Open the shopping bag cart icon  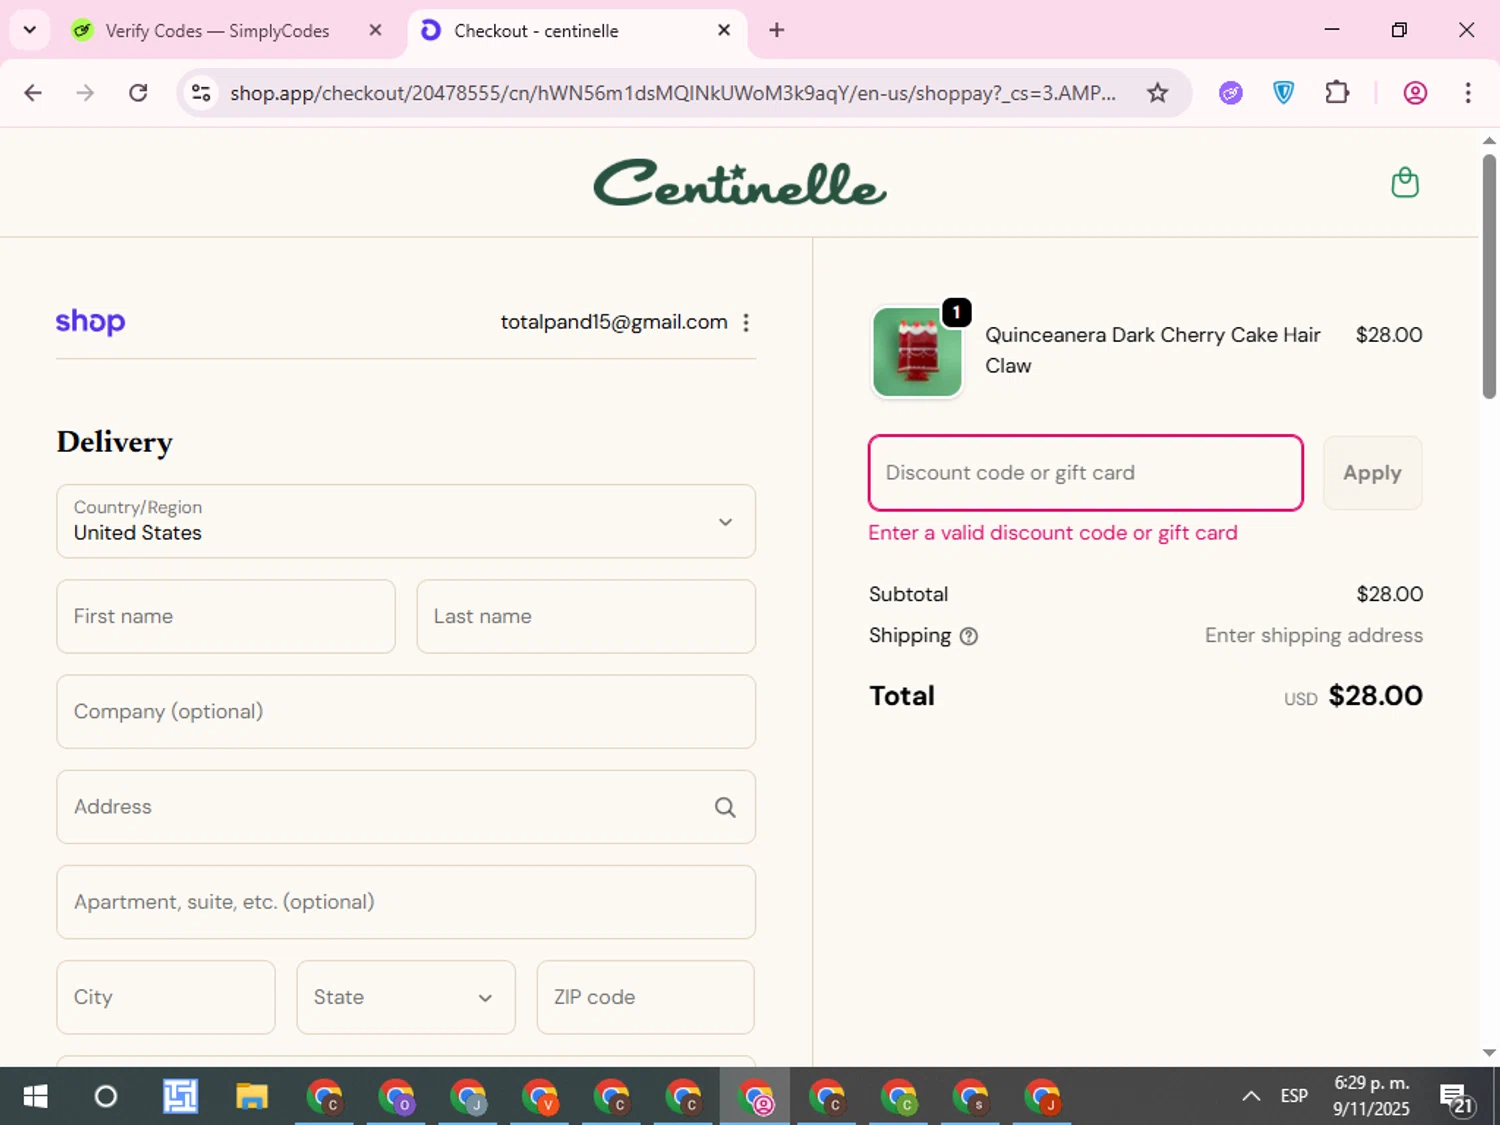click(1405, 183)
